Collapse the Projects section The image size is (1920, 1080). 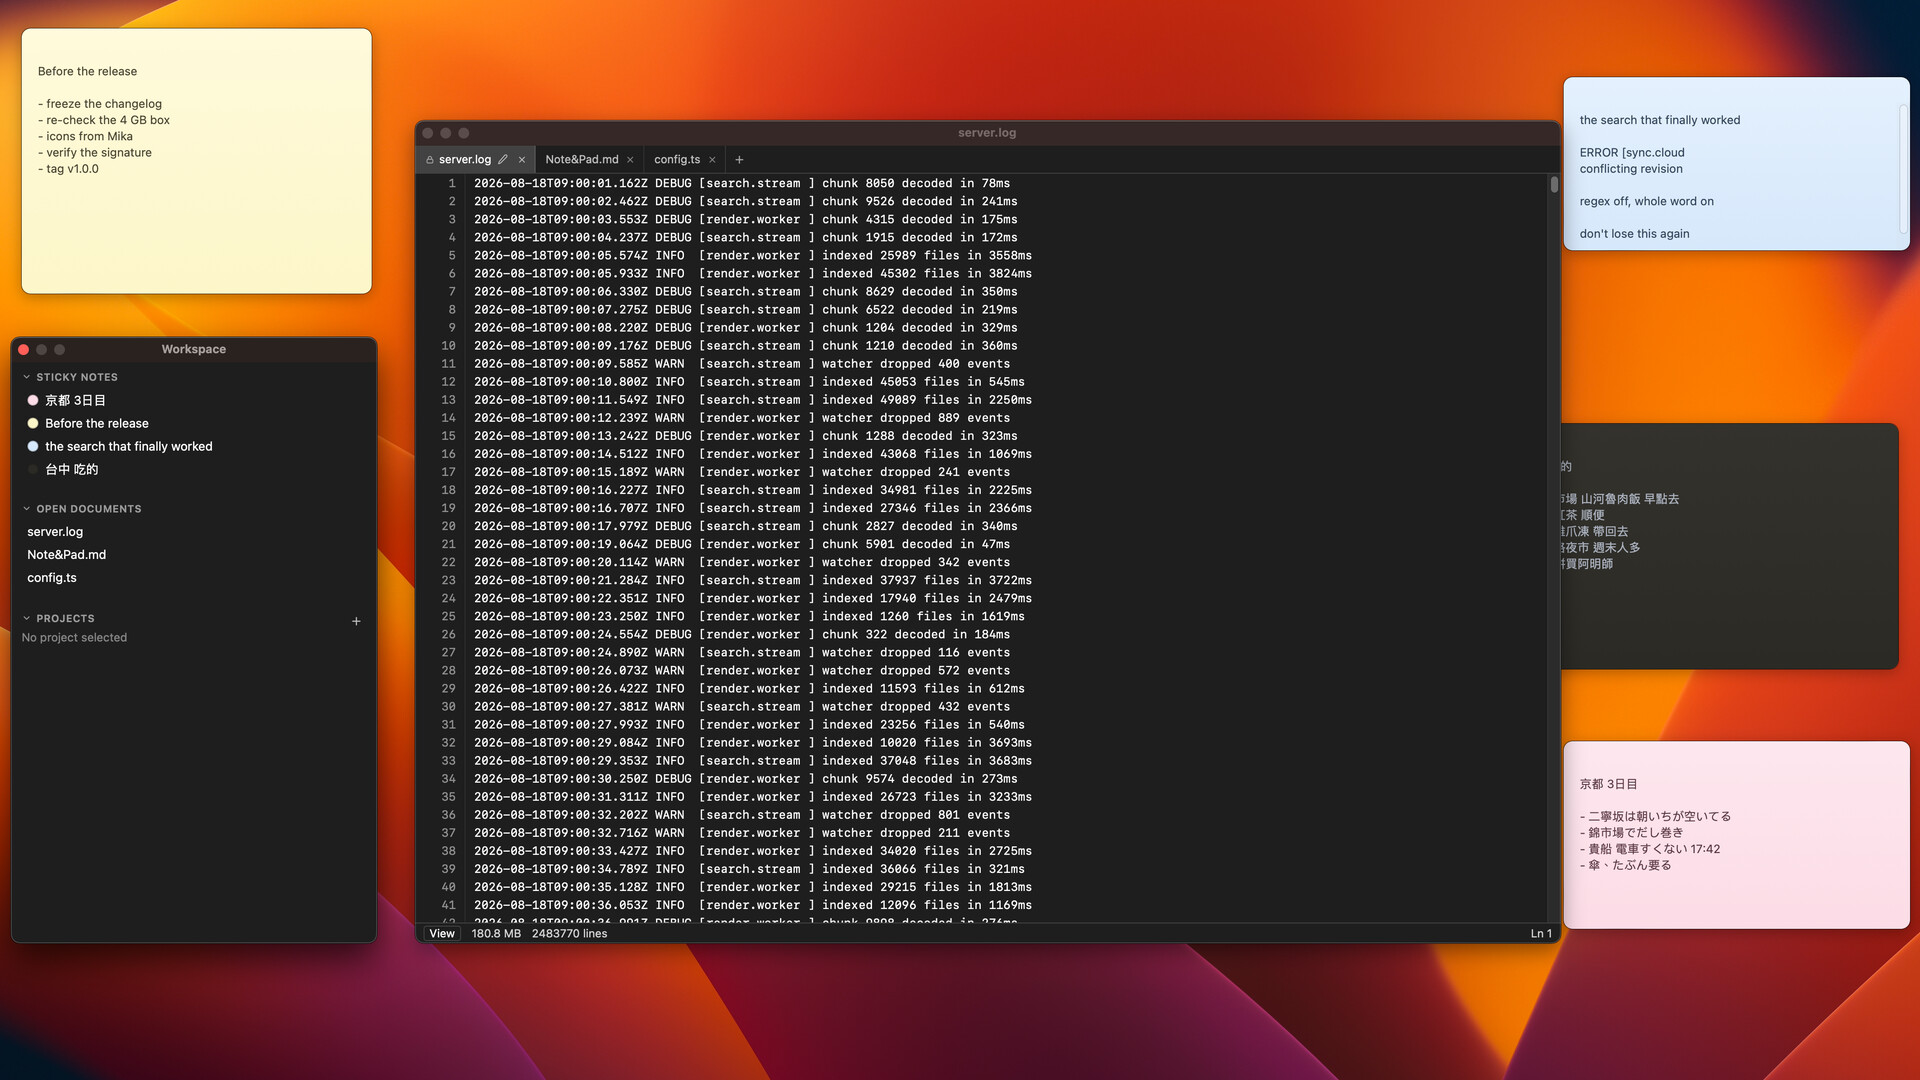27,618
